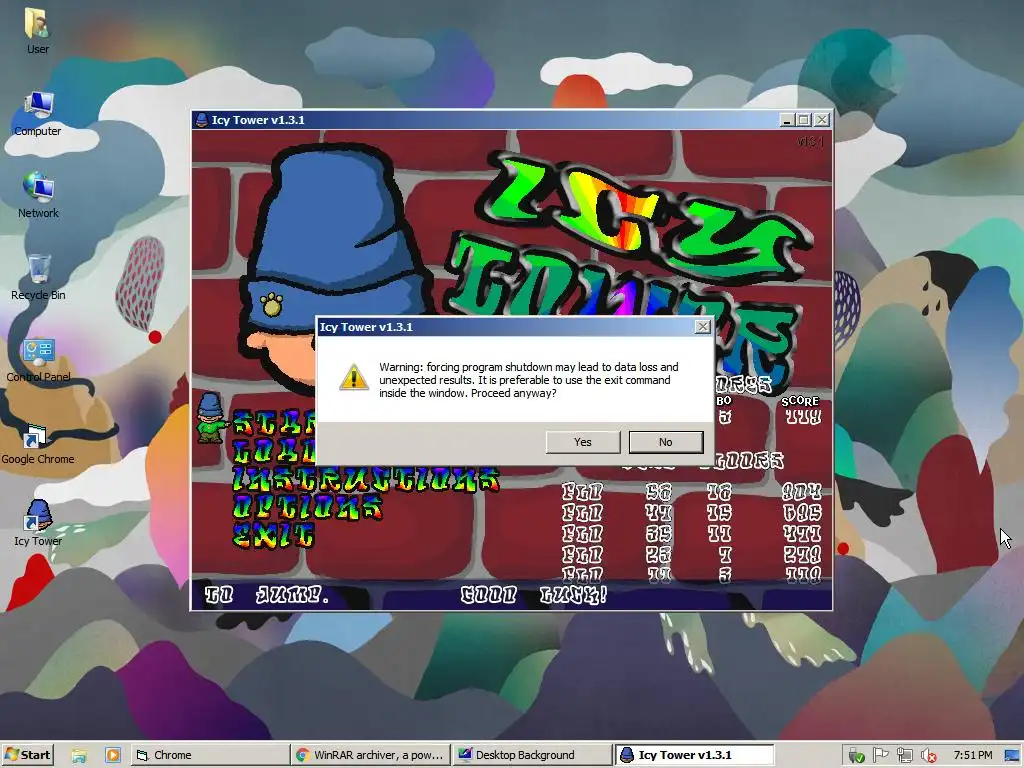Switch to WinRAR archiver Chrome taskbar item
The image size is (1024, 768).
coord(371,755)
